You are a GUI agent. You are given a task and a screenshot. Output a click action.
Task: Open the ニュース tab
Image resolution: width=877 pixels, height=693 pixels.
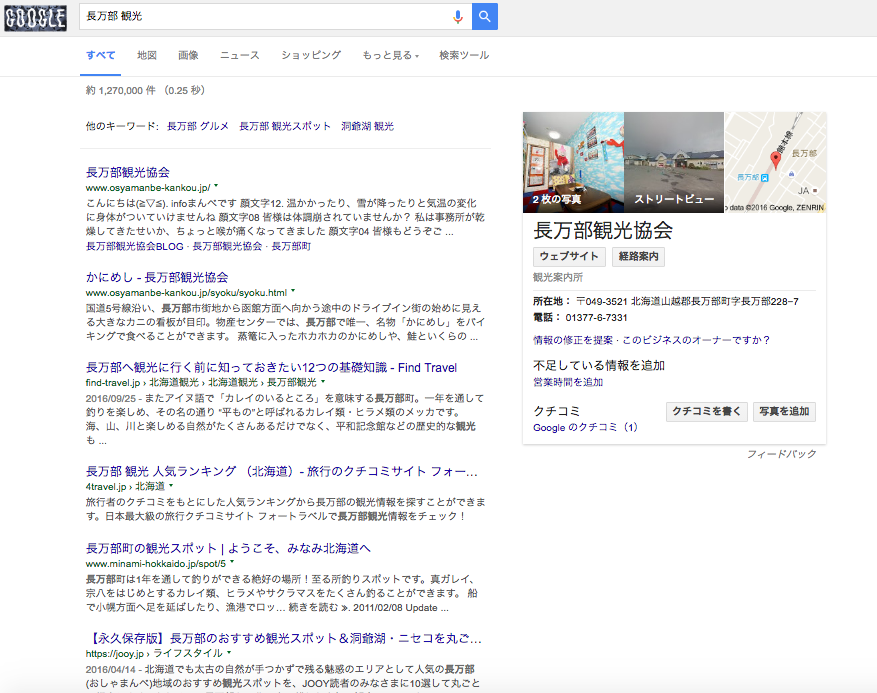pos(240,55)
